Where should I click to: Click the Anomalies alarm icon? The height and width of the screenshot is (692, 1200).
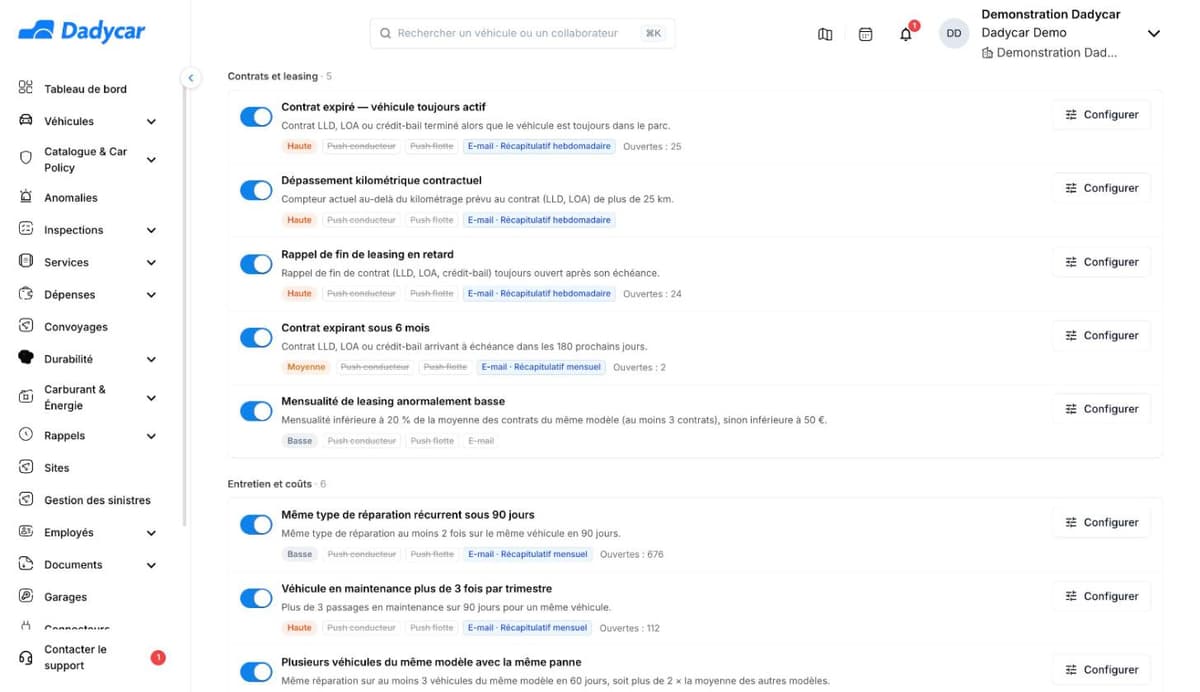pyautogui.click(x=26, y=198)
